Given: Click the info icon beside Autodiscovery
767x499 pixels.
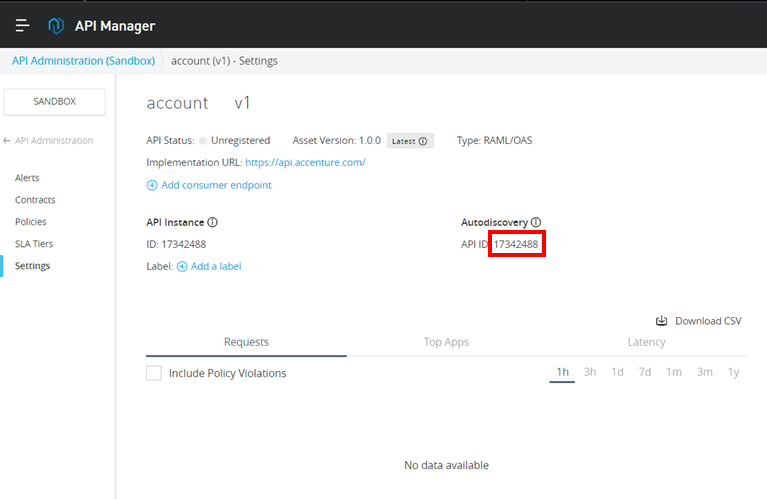Looking at the screenshot, I should tap(536, 222).
